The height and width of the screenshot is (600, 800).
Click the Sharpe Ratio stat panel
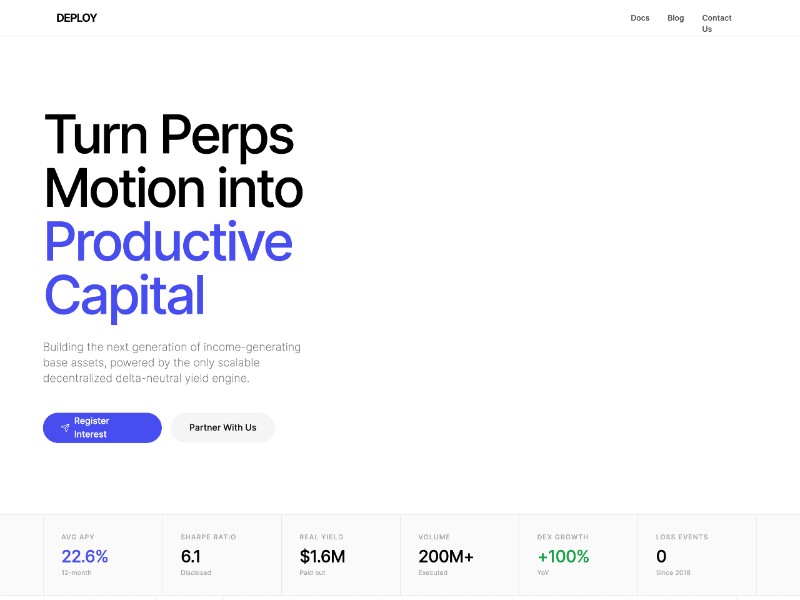click(220, 554)
